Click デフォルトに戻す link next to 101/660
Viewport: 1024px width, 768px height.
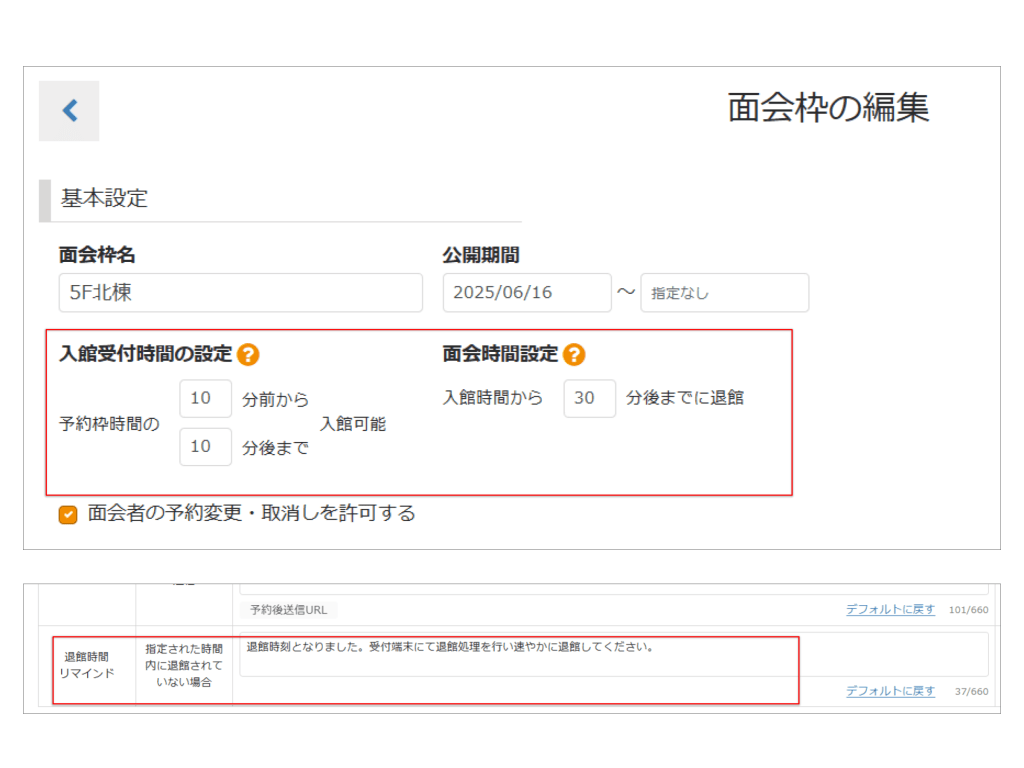pos(890,609)
